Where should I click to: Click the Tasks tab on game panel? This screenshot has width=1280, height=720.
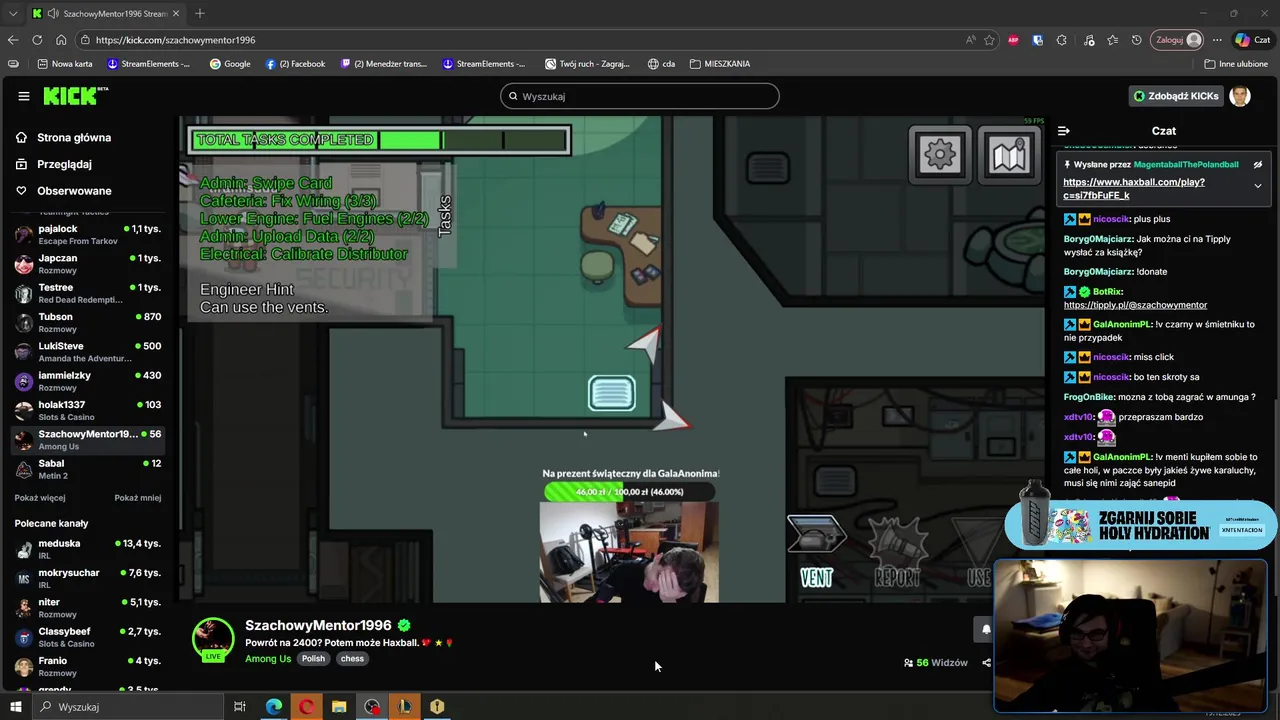click(445, 216)
